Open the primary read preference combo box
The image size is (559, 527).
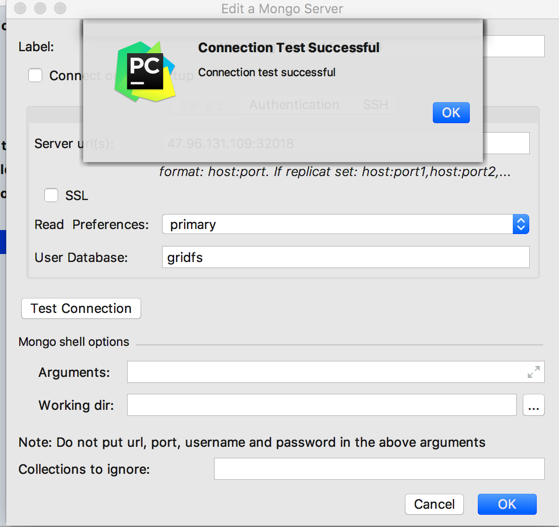tap(345, 224)
